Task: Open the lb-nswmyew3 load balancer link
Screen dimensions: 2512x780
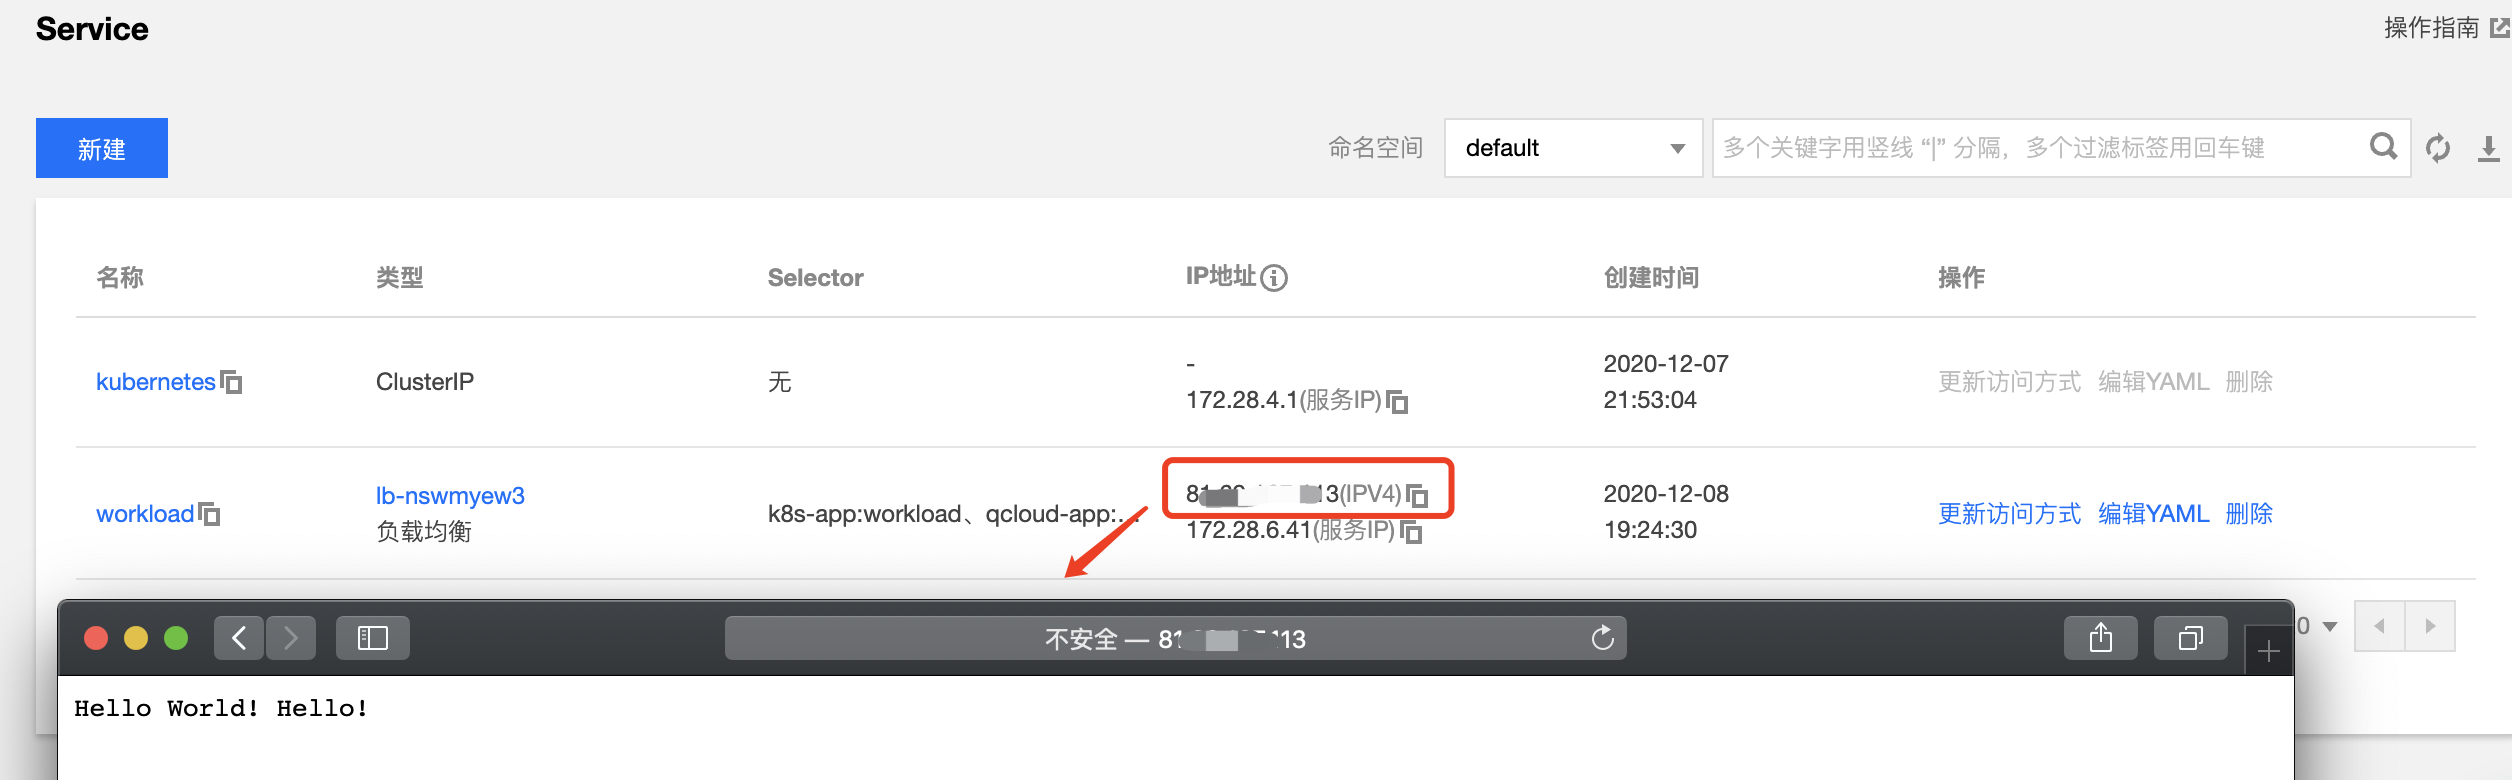Action: 450,496
